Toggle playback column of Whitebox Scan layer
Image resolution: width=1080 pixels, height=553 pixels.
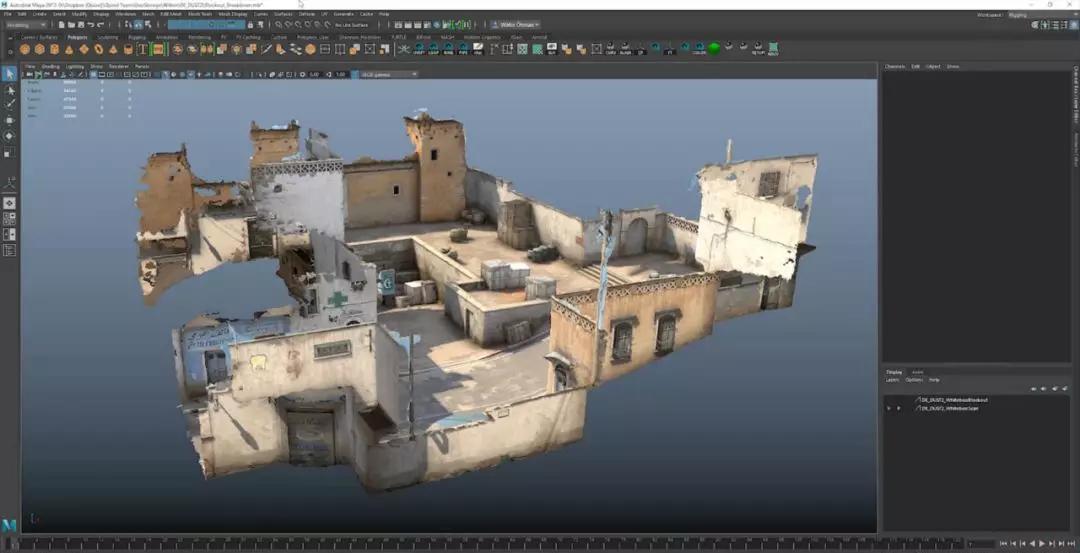(898, 408)
